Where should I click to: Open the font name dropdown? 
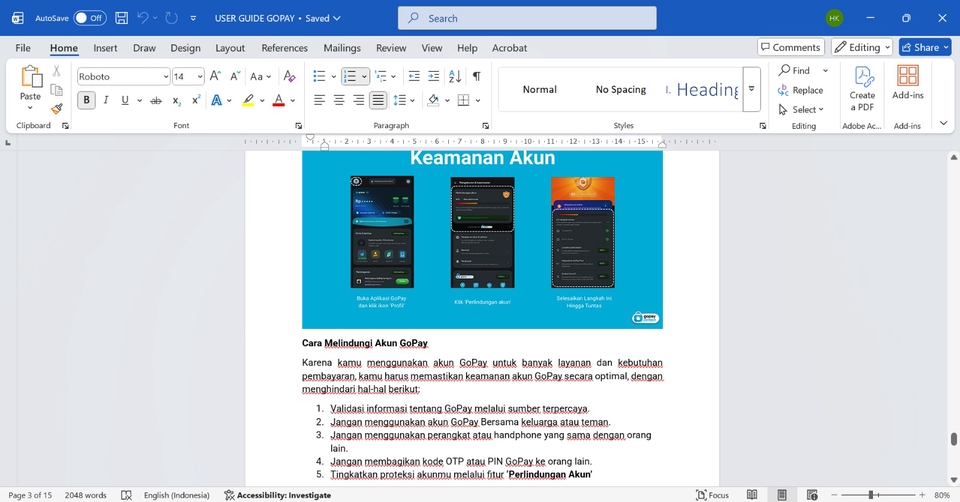pyautogui.click(x=165, y=77)
